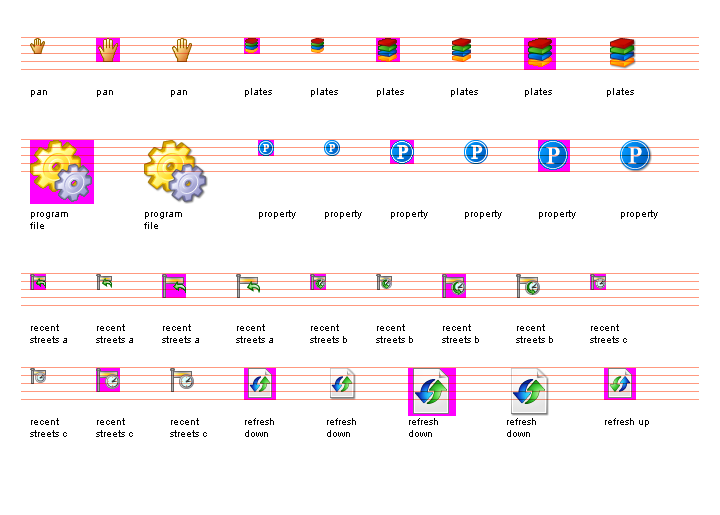Image resolution: width=720 pixels, height=515 pixels.
Task: Click the refresh up text label
Action: click(x=626, y=422)
